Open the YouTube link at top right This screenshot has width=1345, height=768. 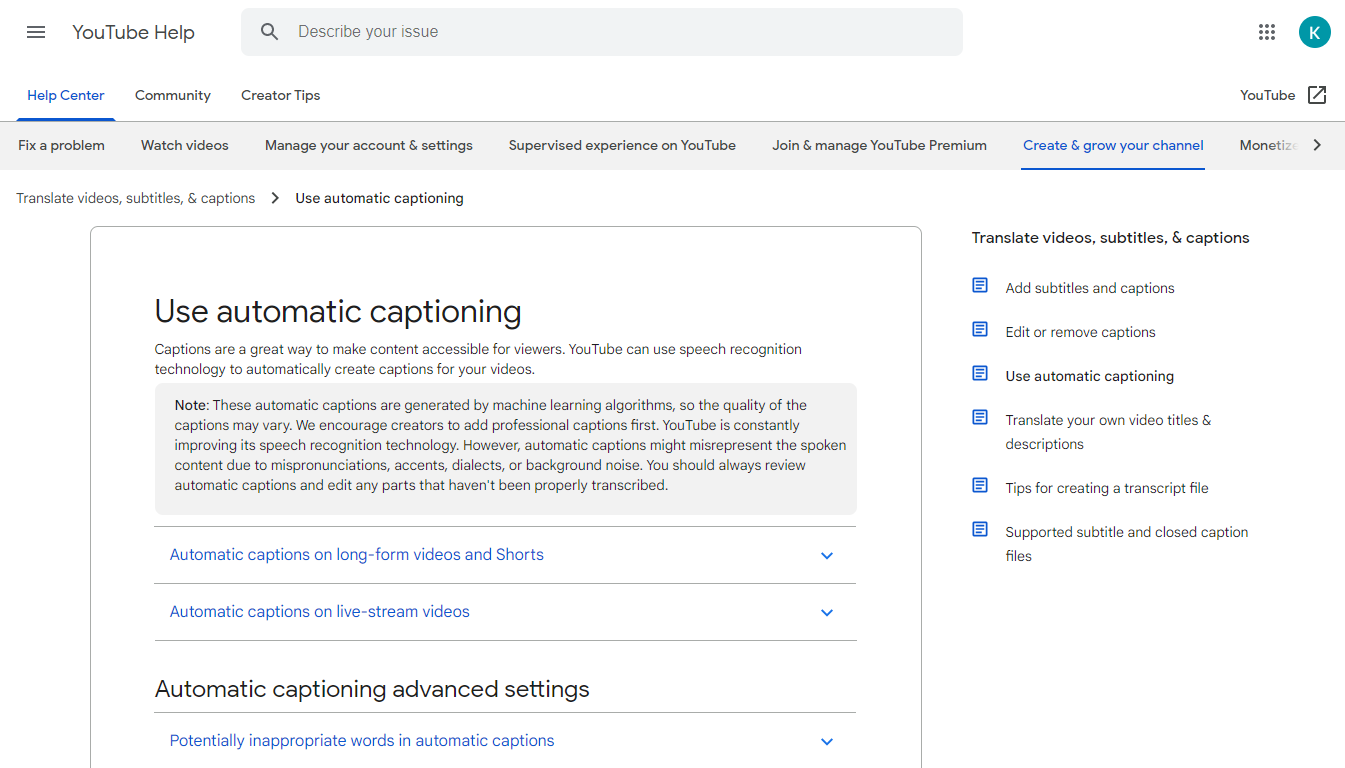(1267, 96)
